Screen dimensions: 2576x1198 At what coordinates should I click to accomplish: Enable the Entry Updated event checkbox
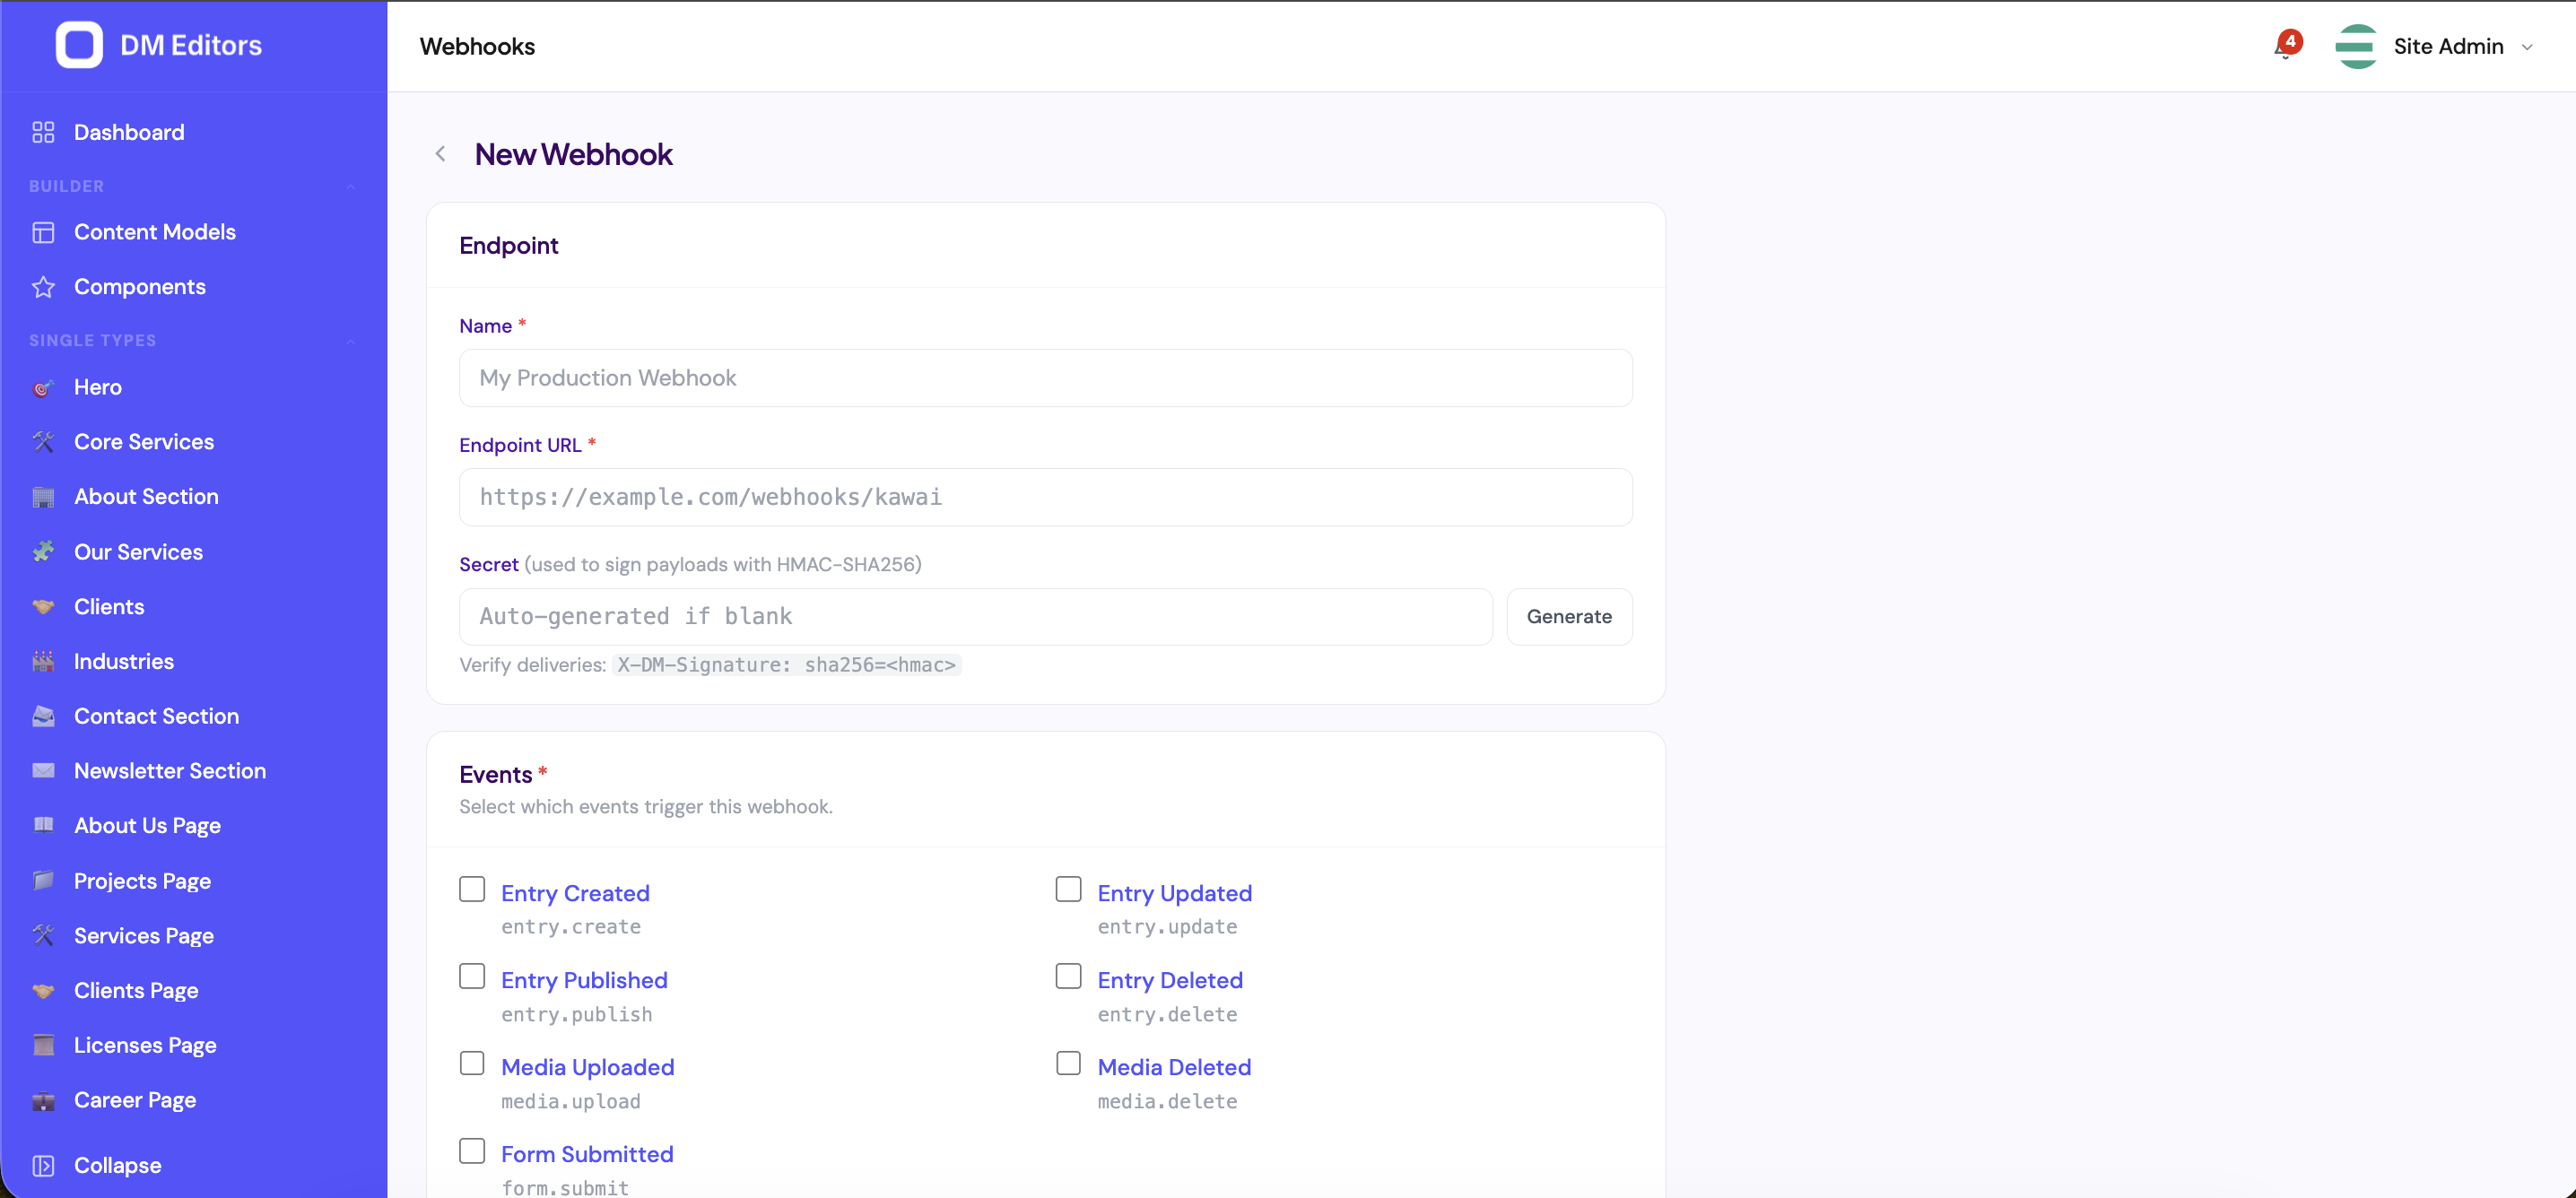coord(1069,889)
